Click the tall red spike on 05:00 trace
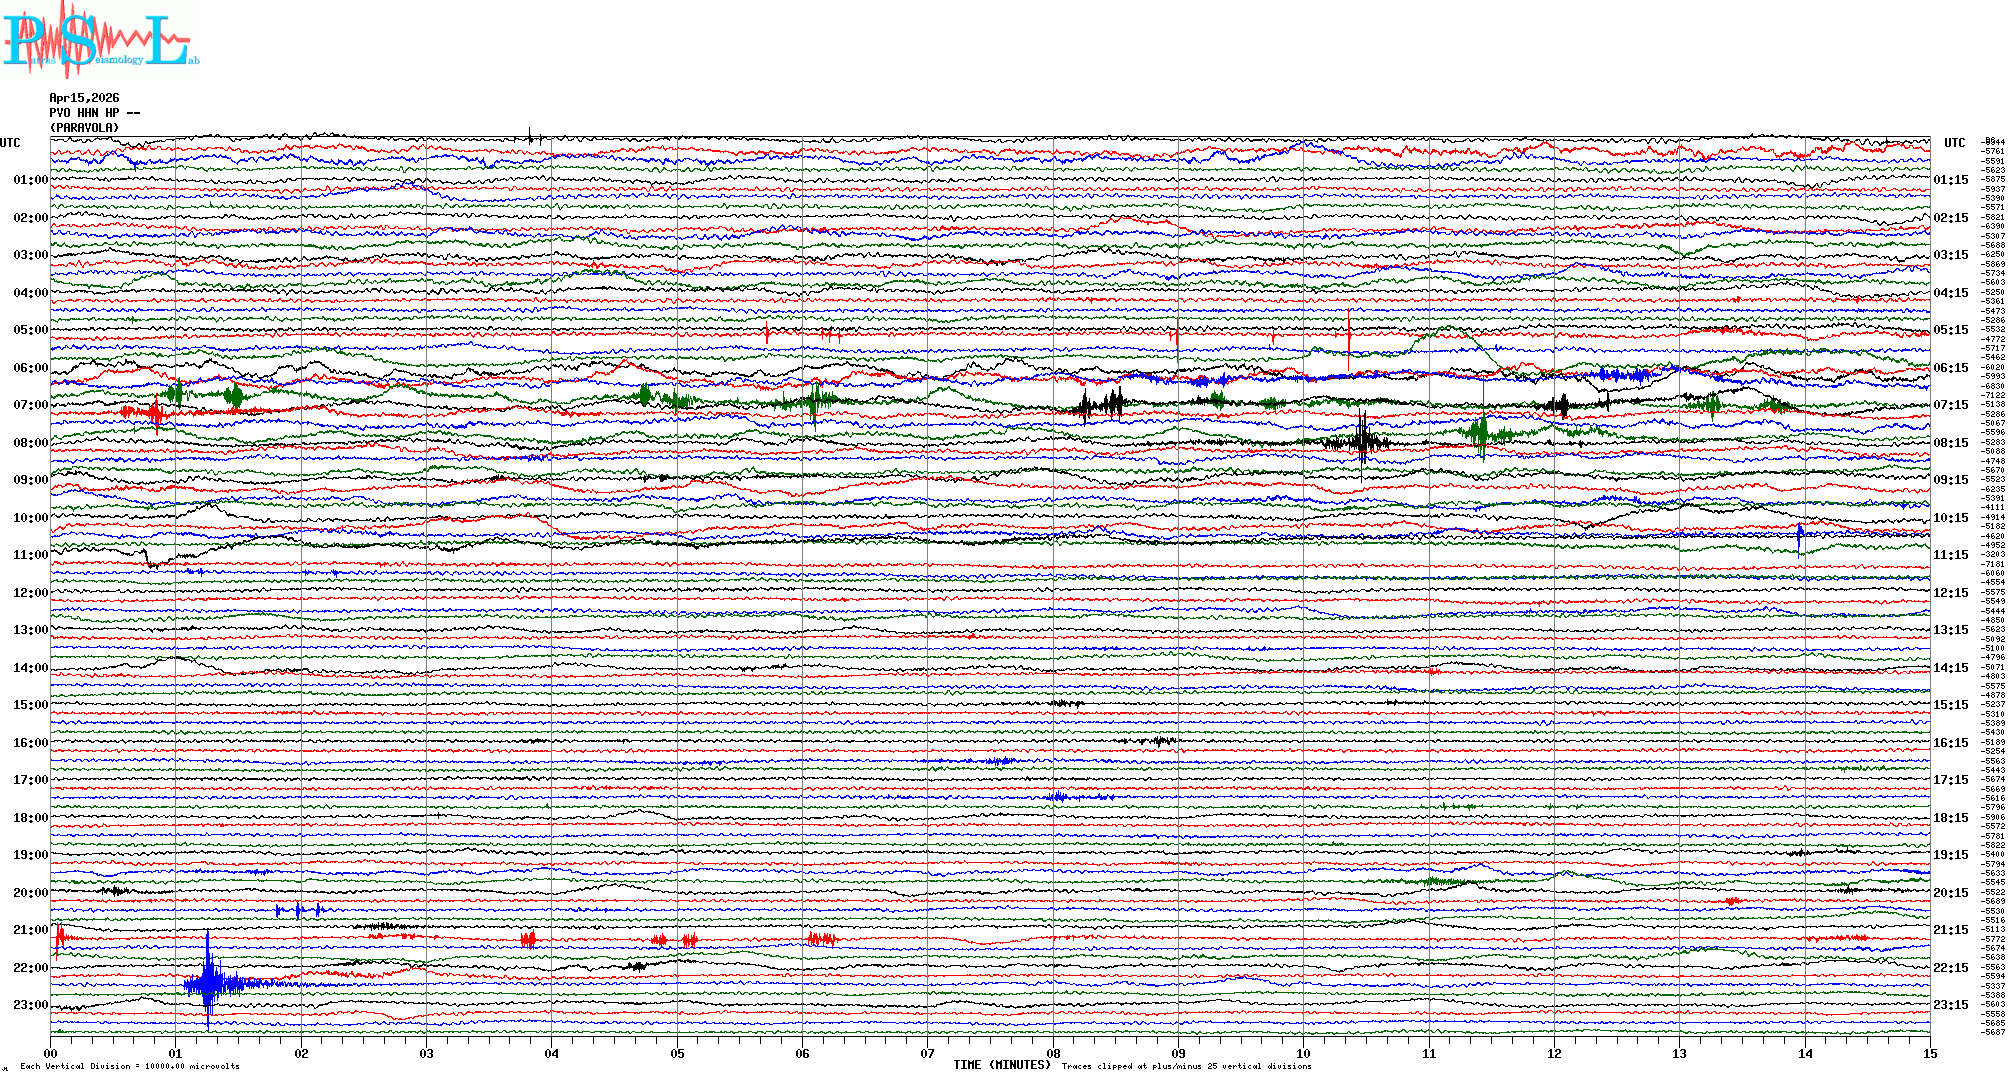This screenshot has width=2010, height=1080. pos(1349,333)
